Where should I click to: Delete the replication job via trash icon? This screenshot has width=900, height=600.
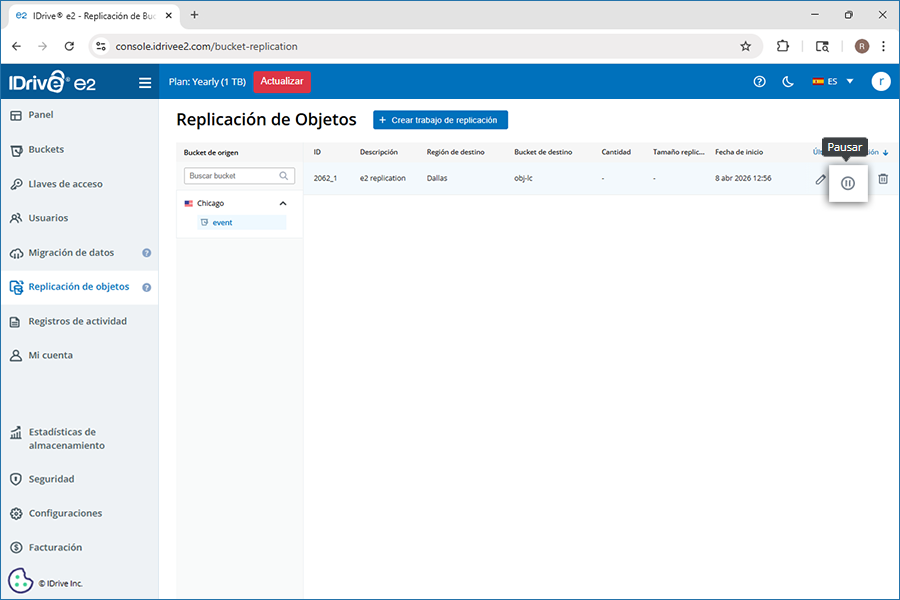point(883,179)
